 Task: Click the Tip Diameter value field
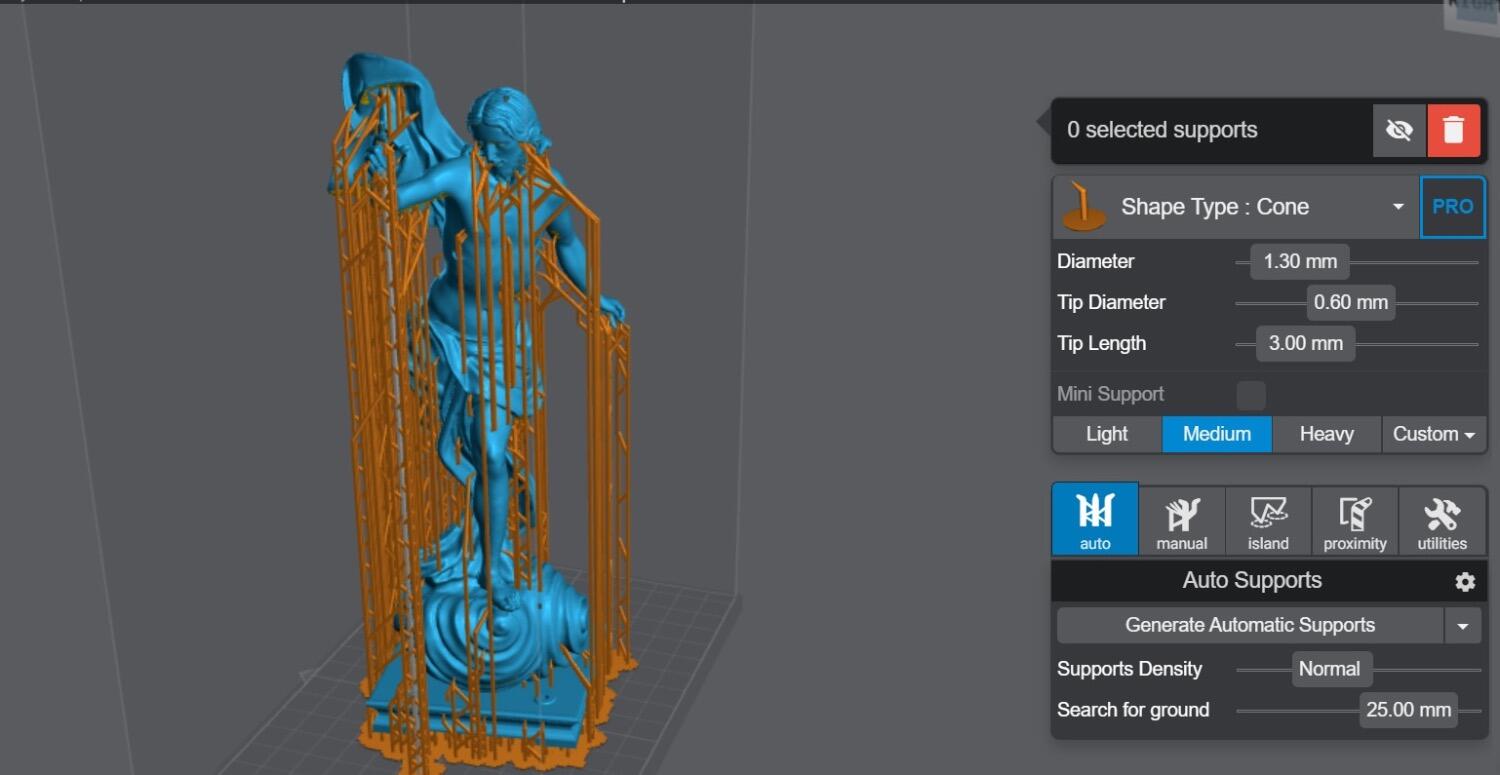[x=1350, y=302]
